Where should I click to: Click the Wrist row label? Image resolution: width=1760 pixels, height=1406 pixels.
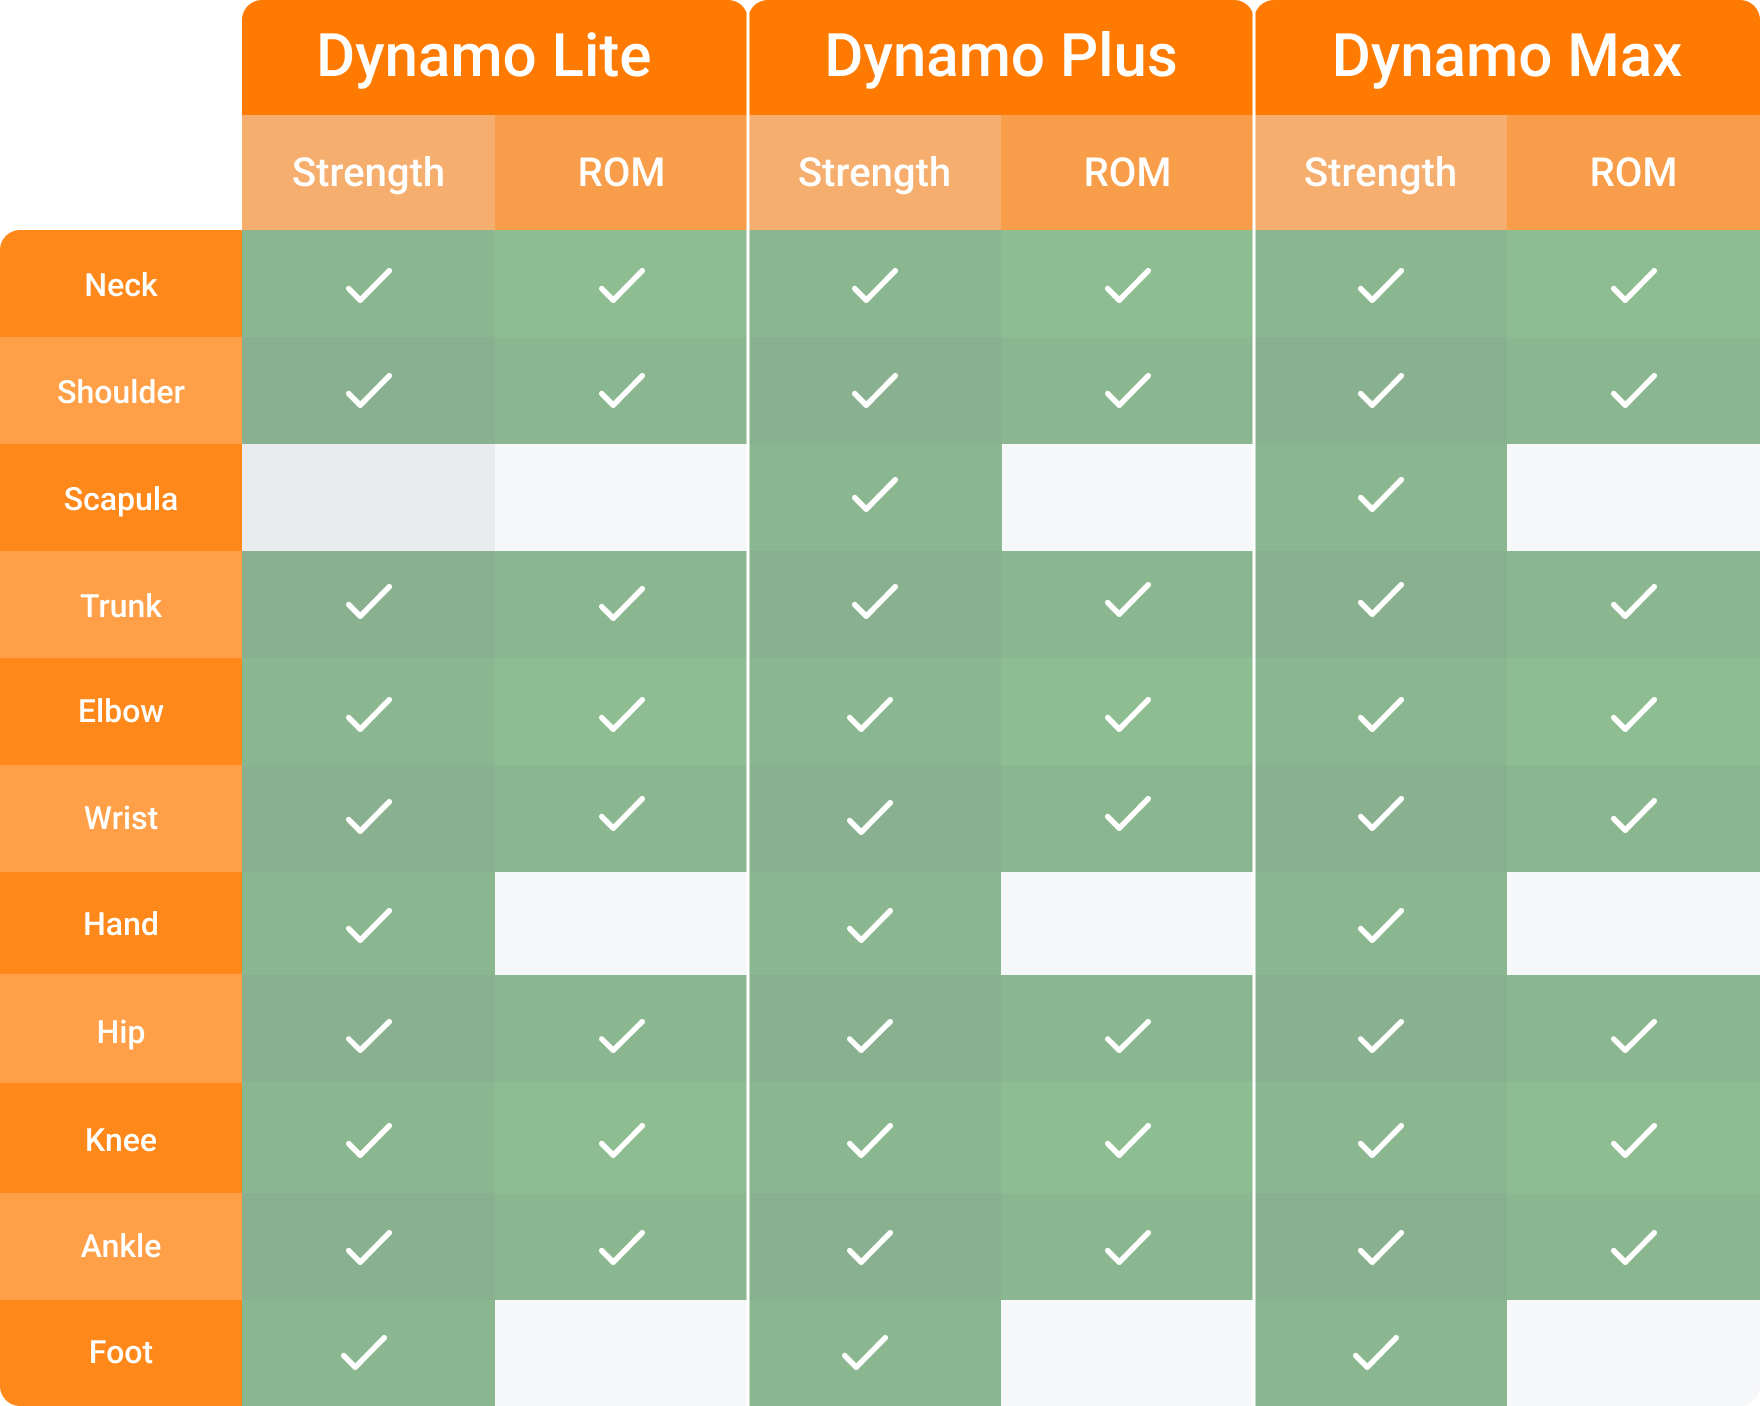click(121, 818)
